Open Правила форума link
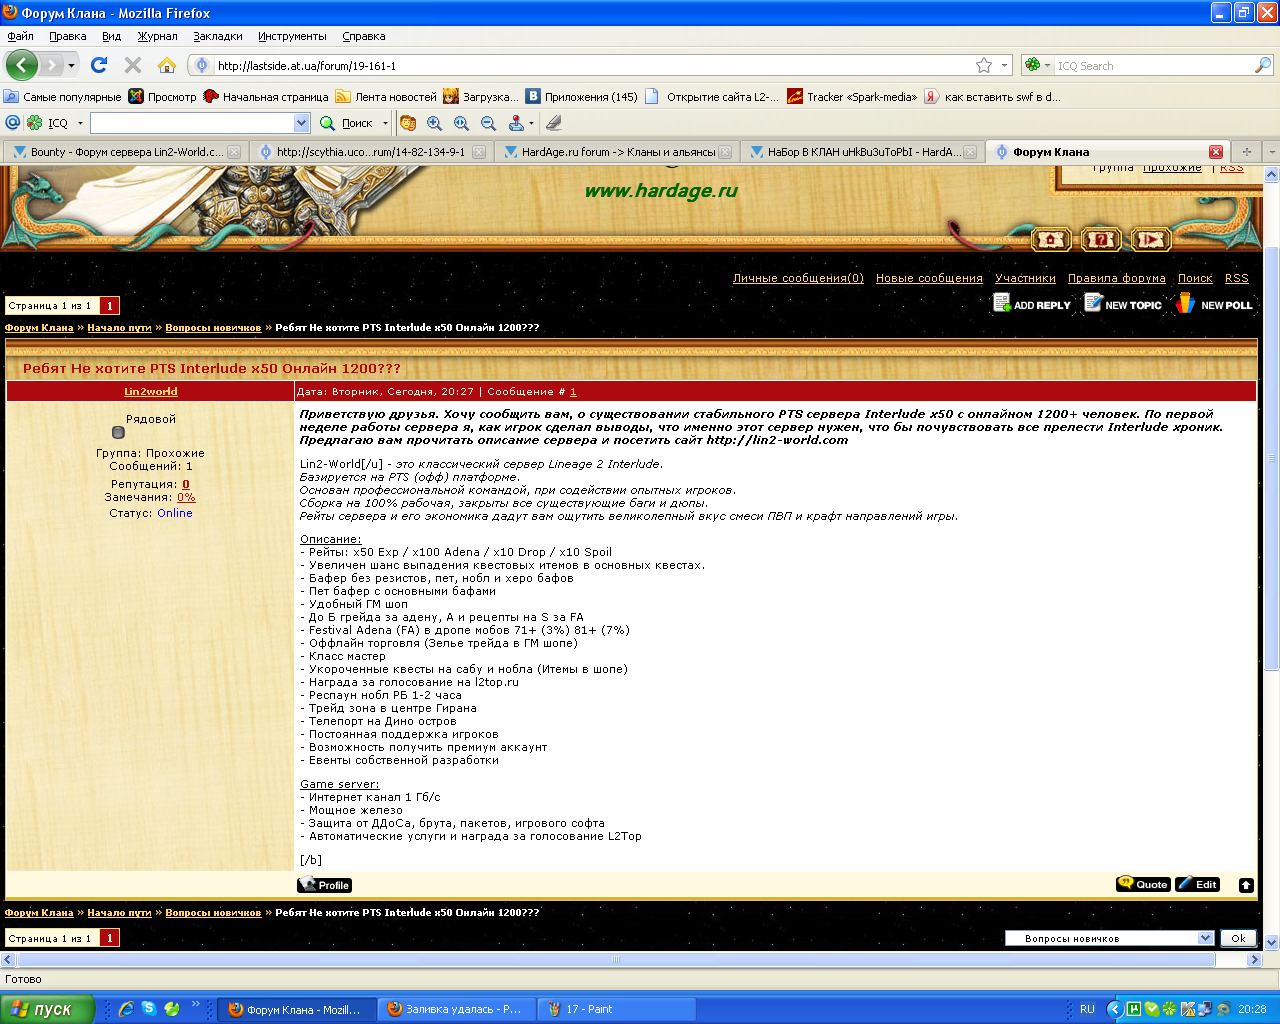 coord(1117,278)
